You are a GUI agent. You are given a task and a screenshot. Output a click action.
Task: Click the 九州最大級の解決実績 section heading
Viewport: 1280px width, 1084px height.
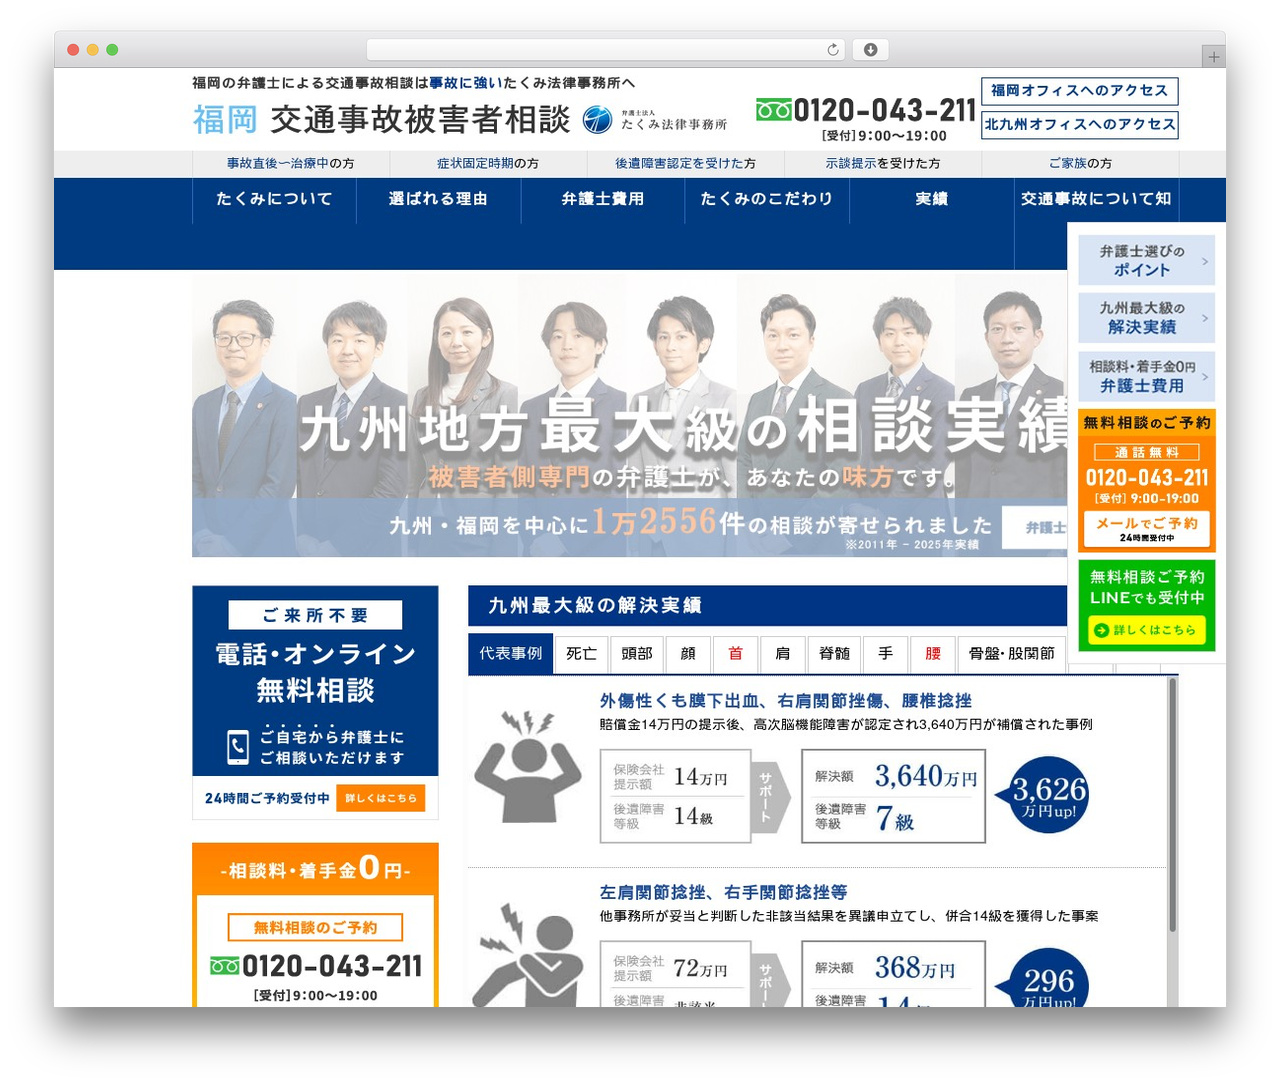click(595, 606)
